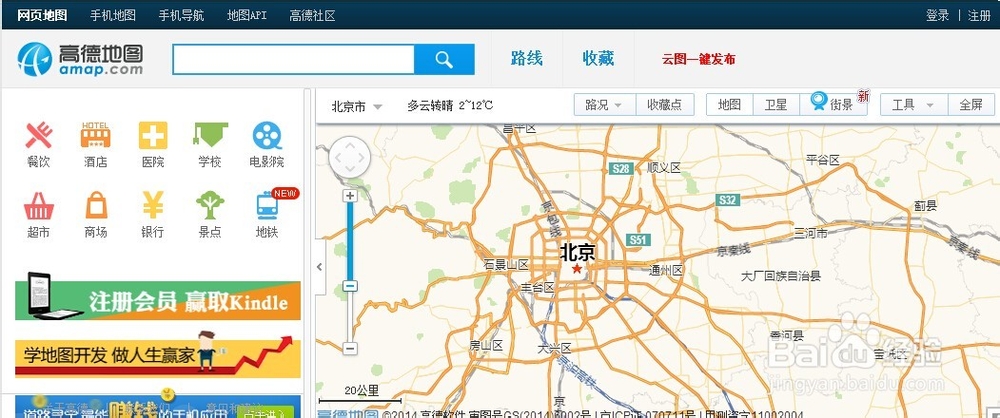This screenshot has height=418, width=1000.
Task: Open the 电影院 cinema category icon
Action: coord(267,135)
